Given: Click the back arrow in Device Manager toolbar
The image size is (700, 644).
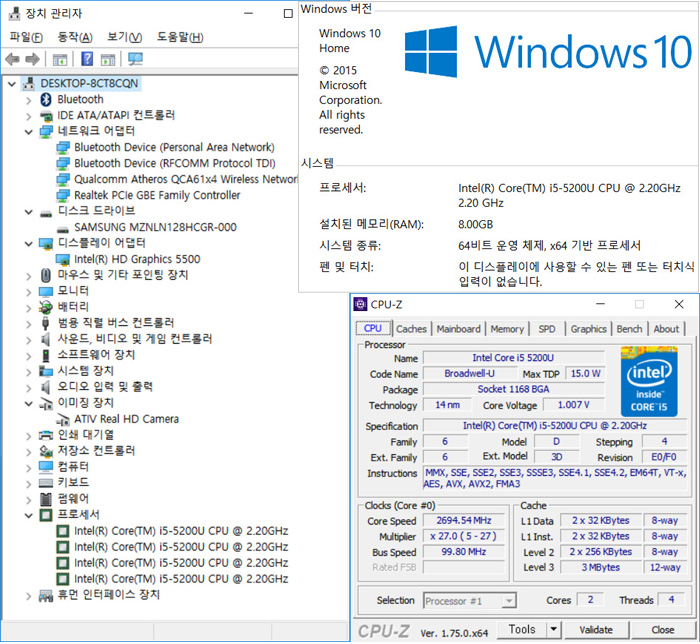Looking at the screenshot, I should (x=12, y=59).
